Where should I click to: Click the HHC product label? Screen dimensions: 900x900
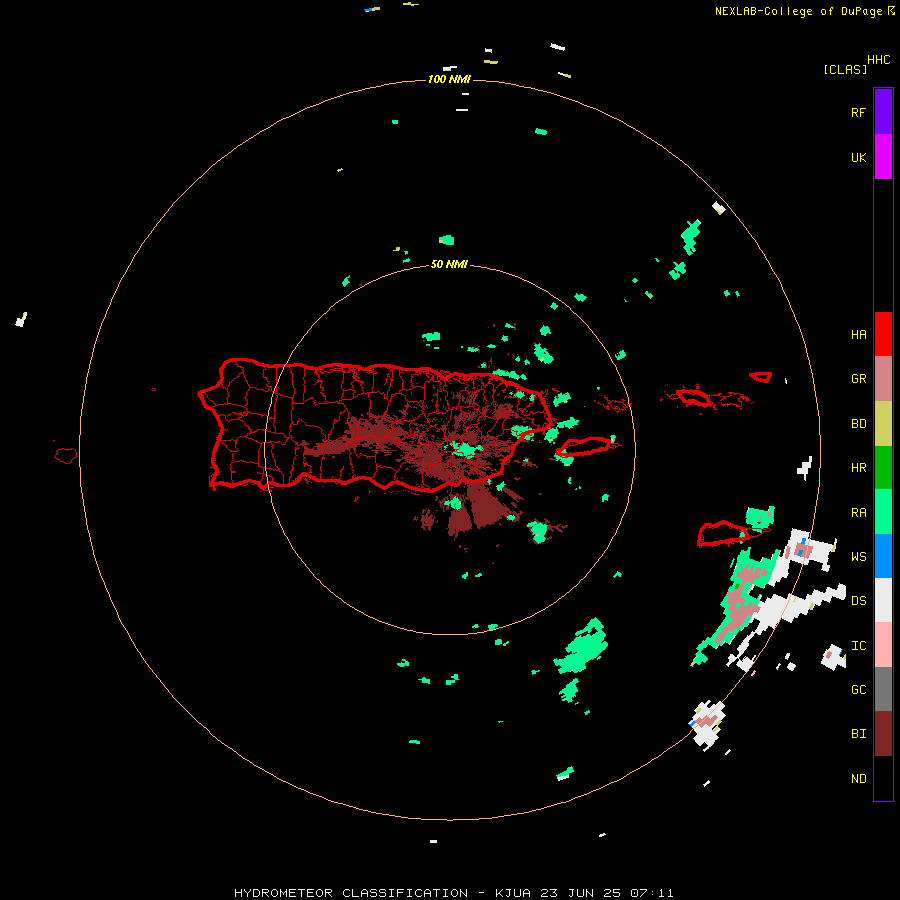pos(879,60)
